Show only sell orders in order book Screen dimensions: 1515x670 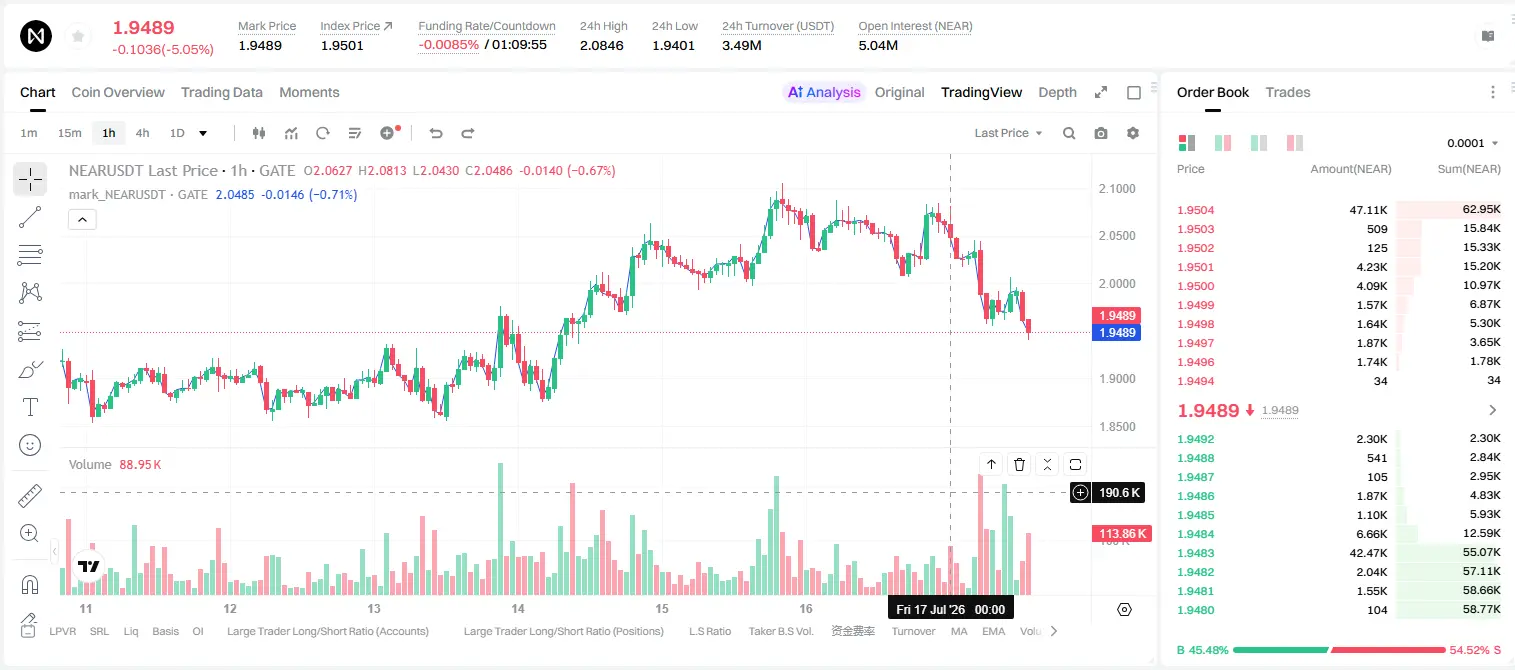coord(1295,143)
